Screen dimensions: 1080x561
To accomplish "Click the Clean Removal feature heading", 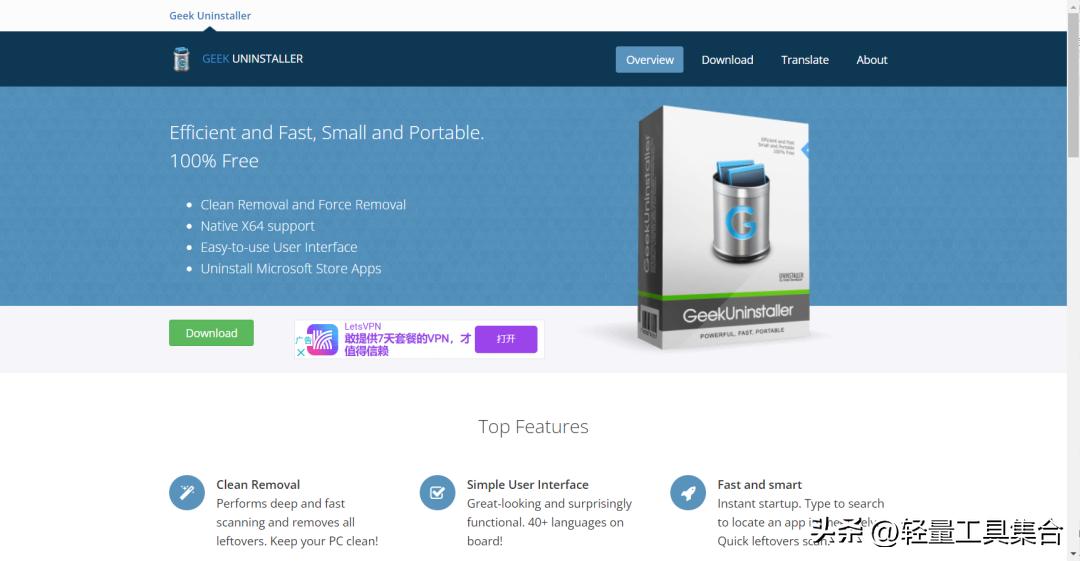I will tap(258, 484).
